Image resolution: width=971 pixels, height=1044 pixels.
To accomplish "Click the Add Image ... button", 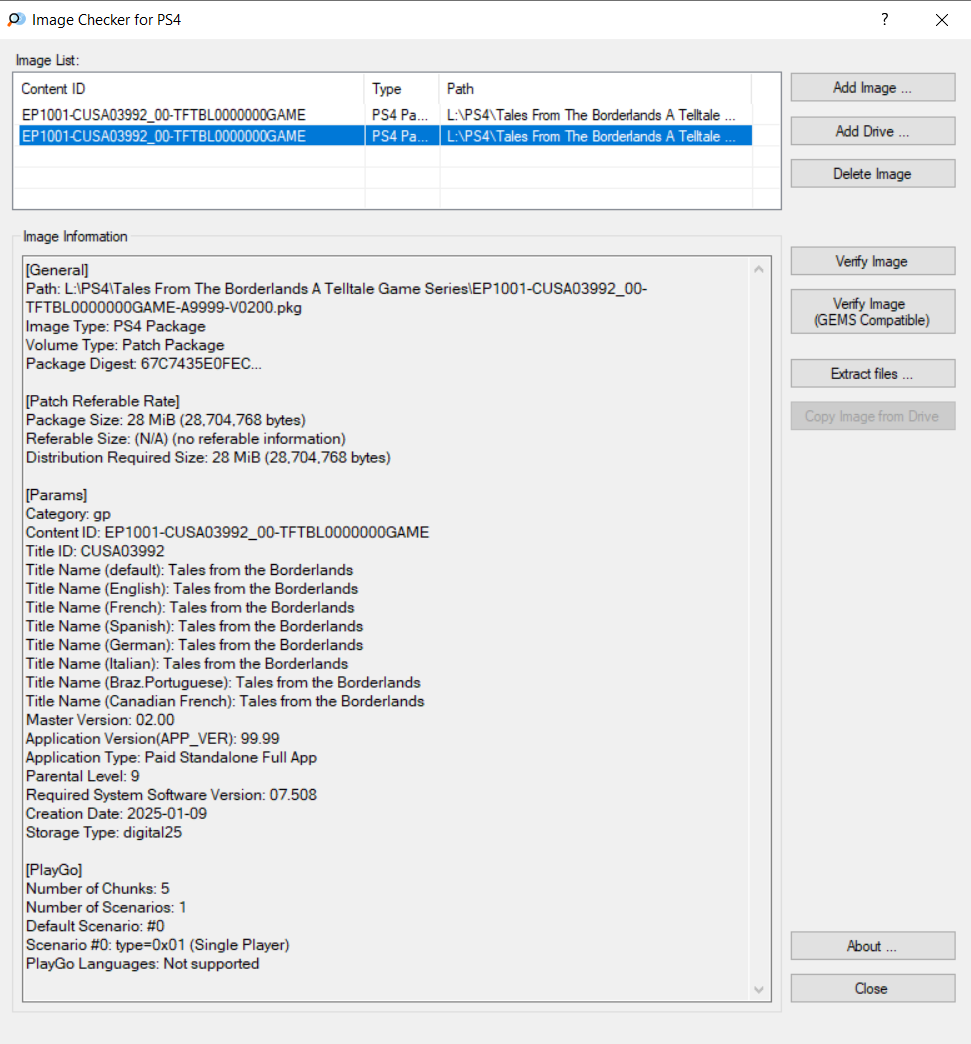I will pos(872,88).
